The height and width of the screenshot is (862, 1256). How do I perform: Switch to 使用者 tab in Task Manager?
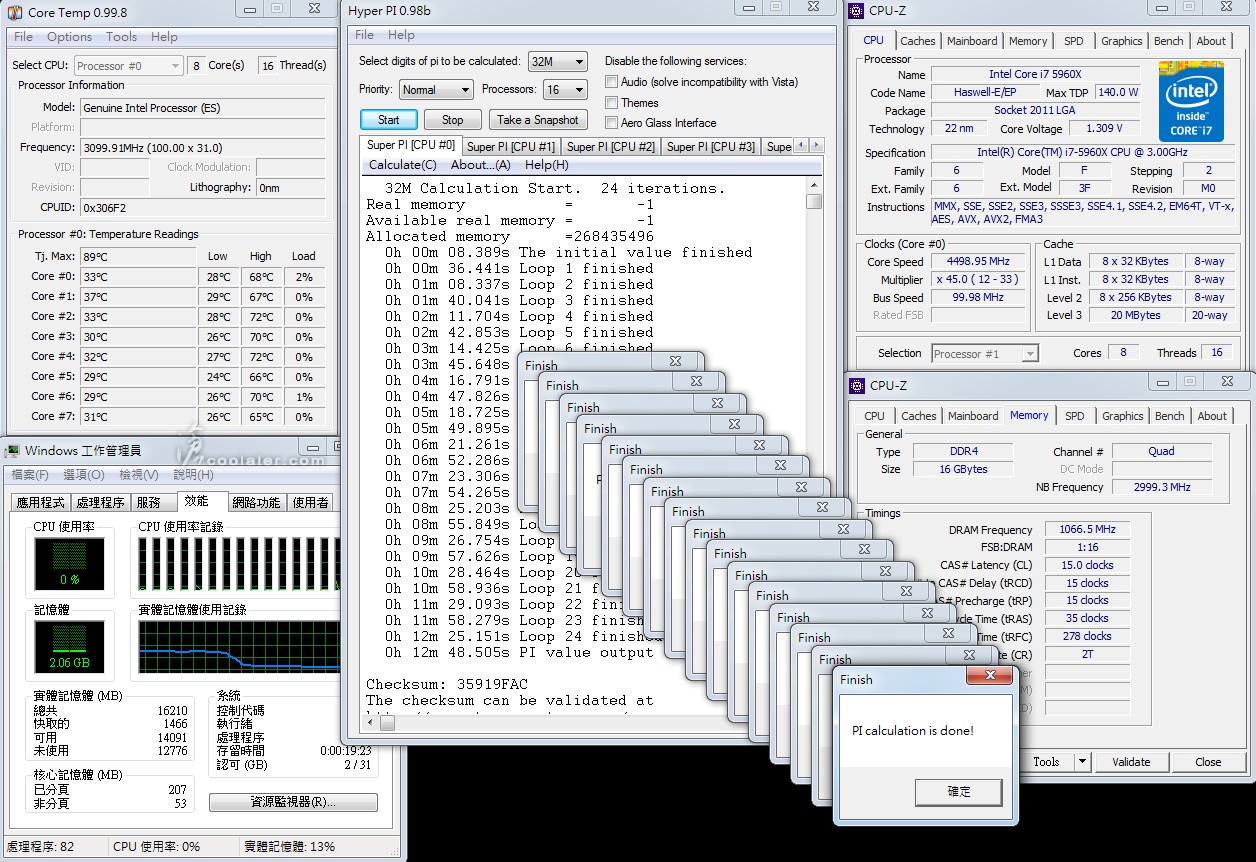(311, 503)
